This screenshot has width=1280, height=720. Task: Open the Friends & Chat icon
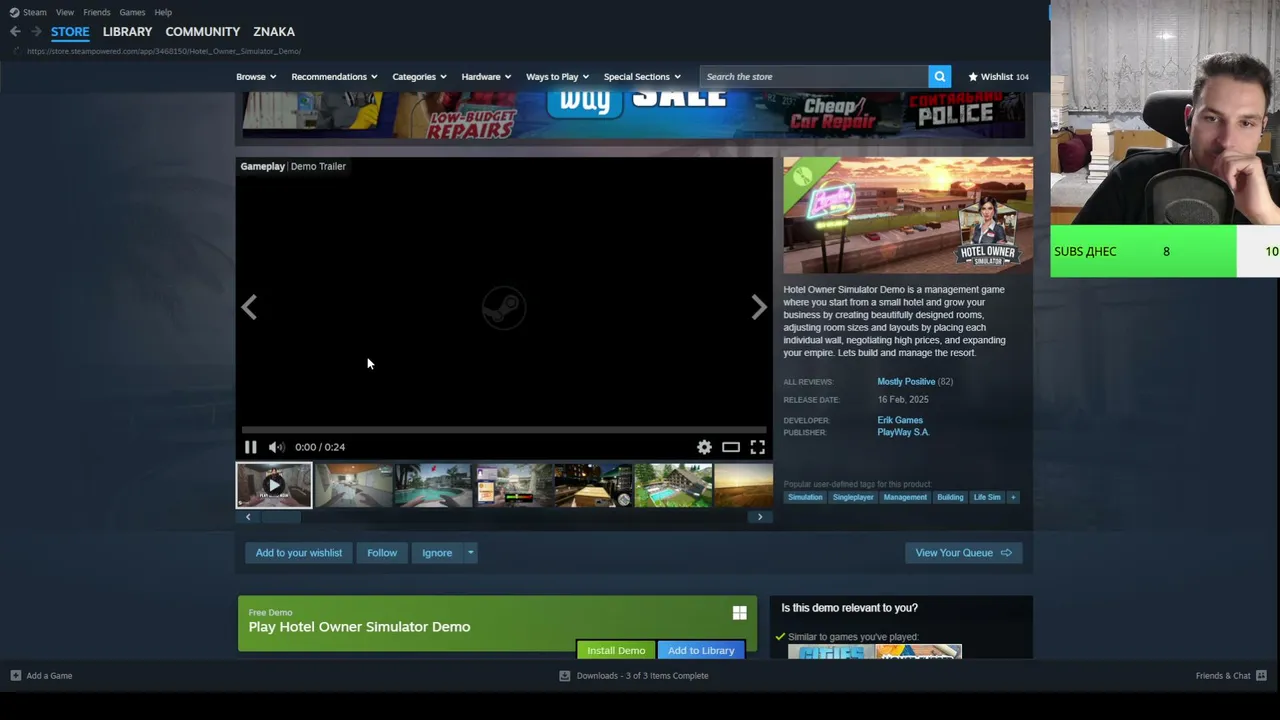(x=1261, y=676)
